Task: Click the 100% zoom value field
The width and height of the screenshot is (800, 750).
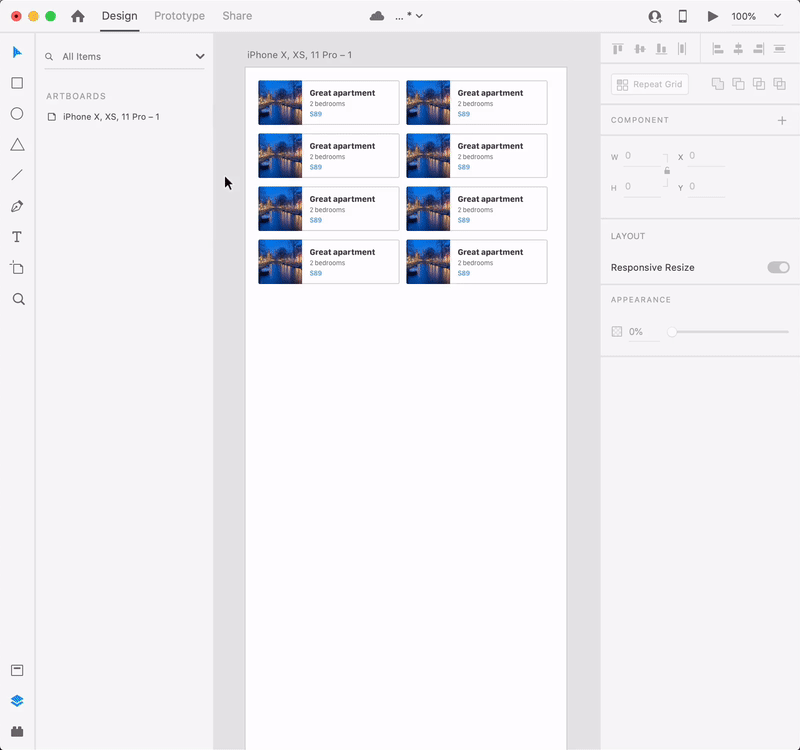Action: 744,16
